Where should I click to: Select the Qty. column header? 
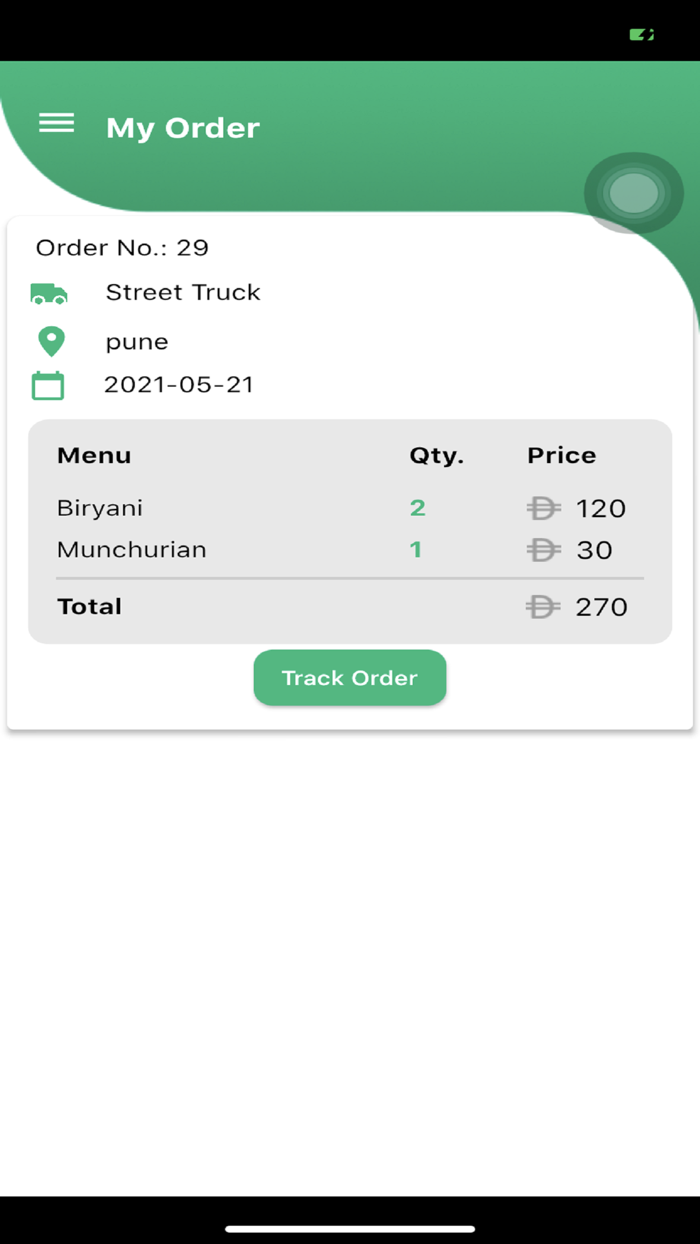tap(437, 455)
